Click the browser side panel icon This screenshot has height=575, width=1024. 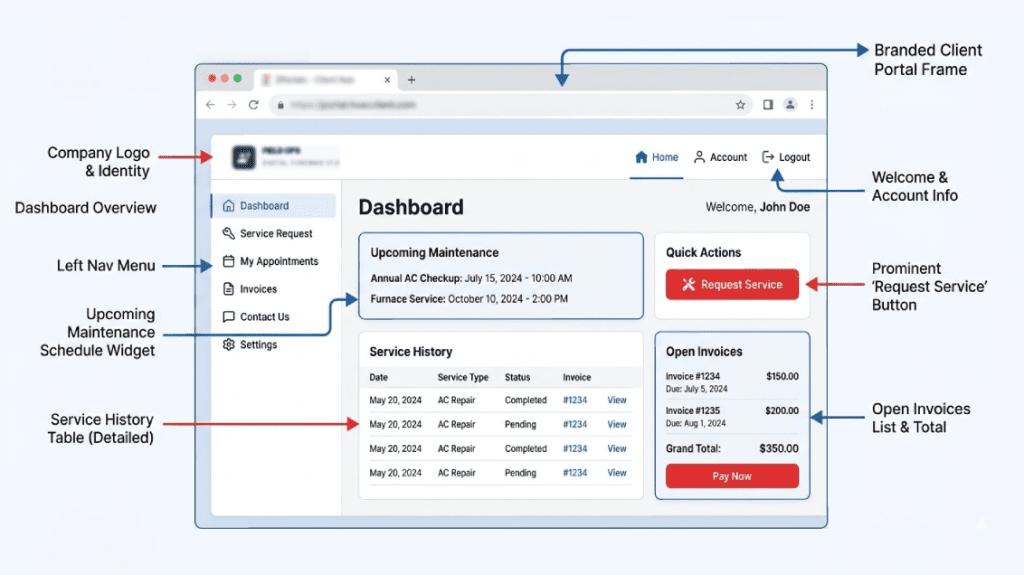[768, 105]
